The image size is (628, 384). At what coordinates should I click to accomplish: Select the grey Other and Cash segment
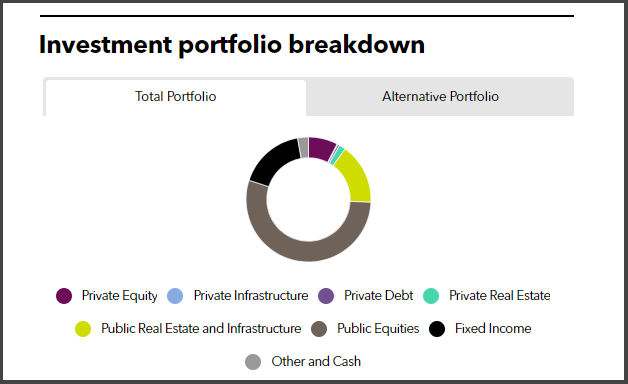pos(303,147)
